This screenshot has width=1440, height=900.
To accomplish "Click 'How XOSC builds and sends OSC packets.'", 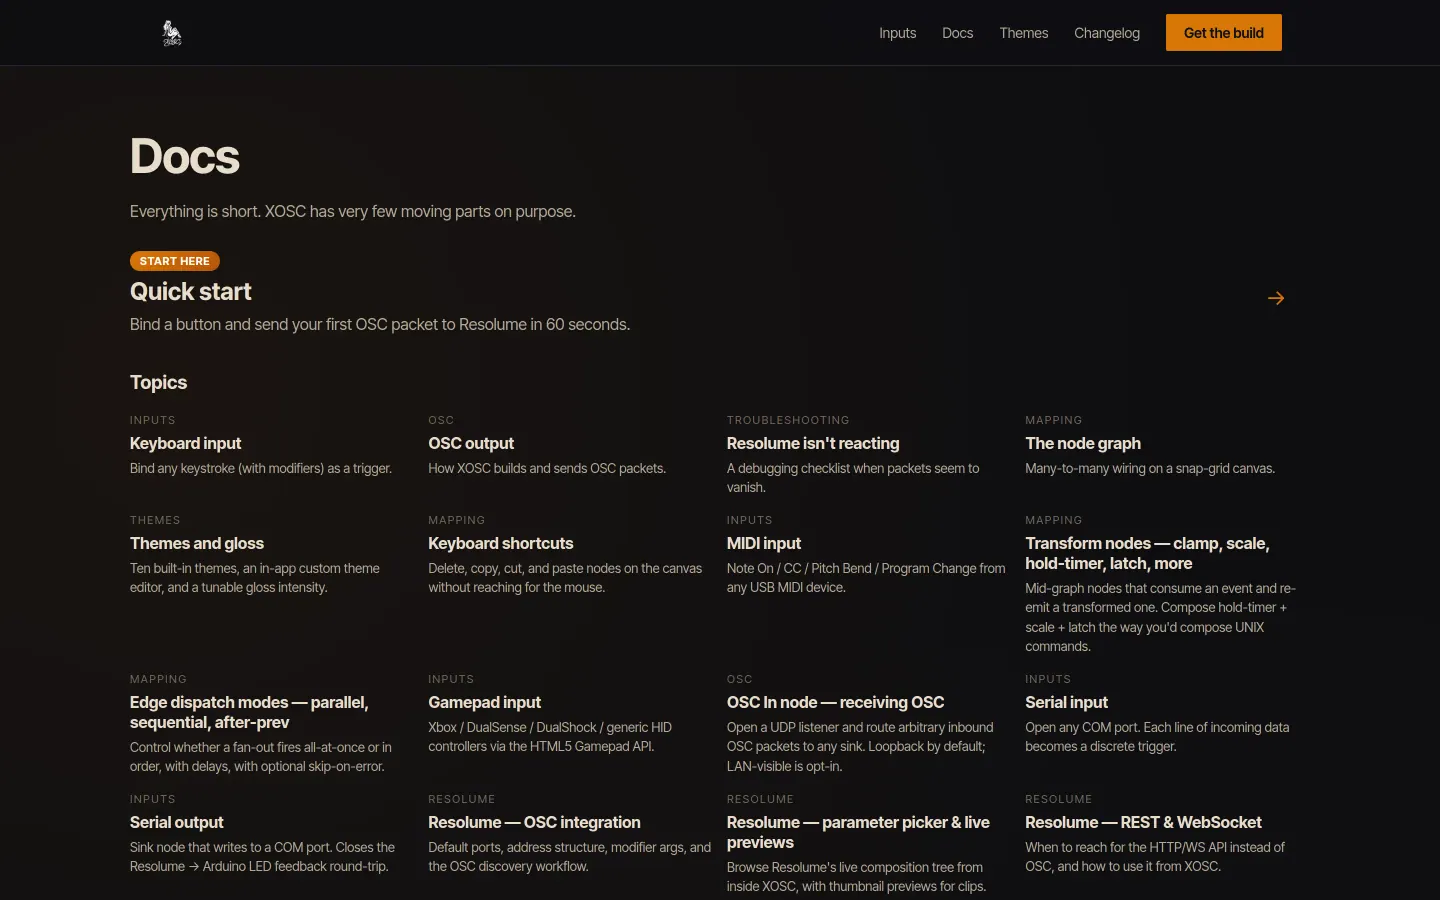I will click(x=547, y=468).
